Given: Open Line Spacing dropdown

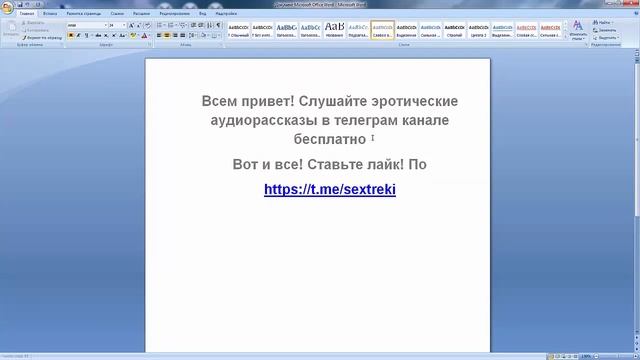Looking at the screenshot, I should pos(192,36).
